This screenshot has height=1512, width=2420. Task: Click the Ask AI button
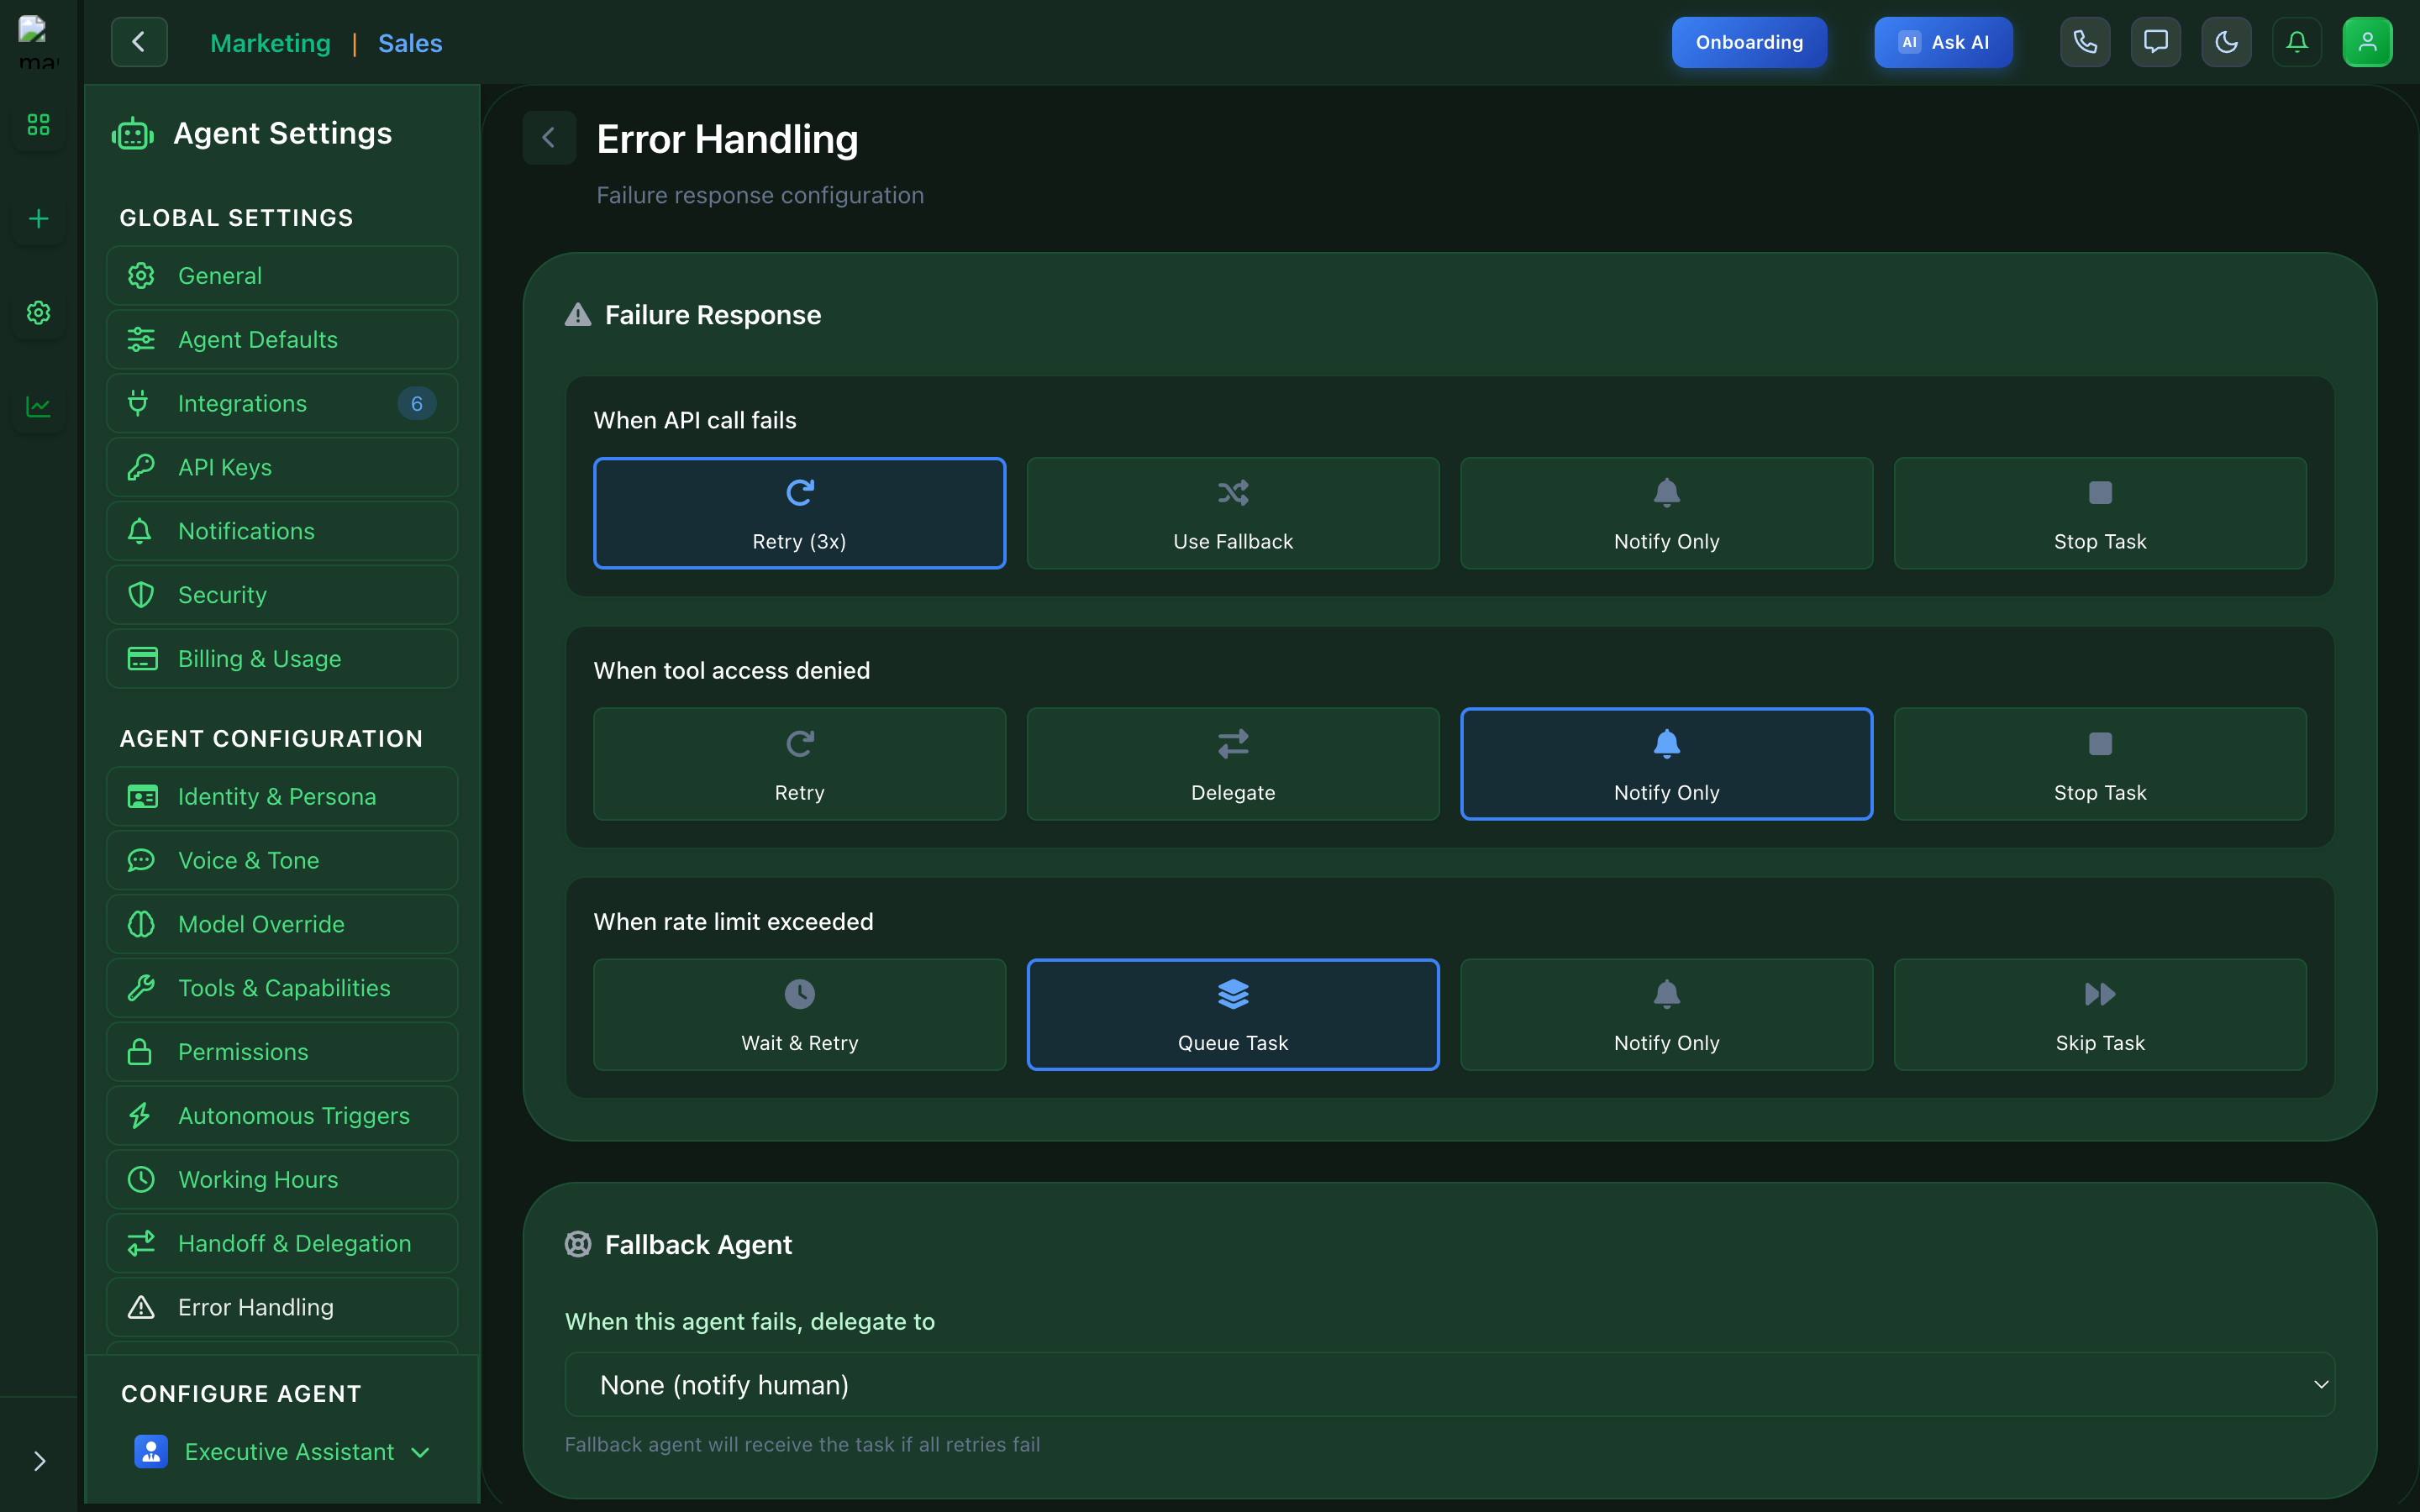click(1943, 42)
